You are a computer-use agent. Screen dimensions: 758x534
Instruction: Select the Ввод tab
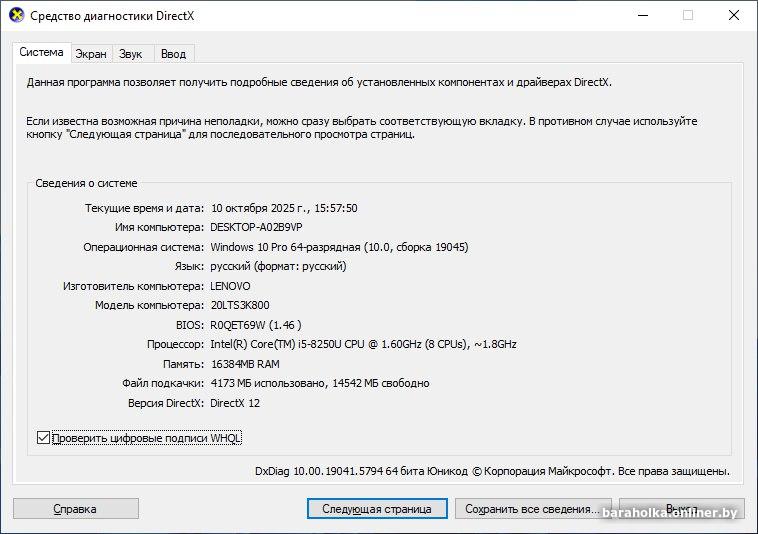click(x=173, y=54)
